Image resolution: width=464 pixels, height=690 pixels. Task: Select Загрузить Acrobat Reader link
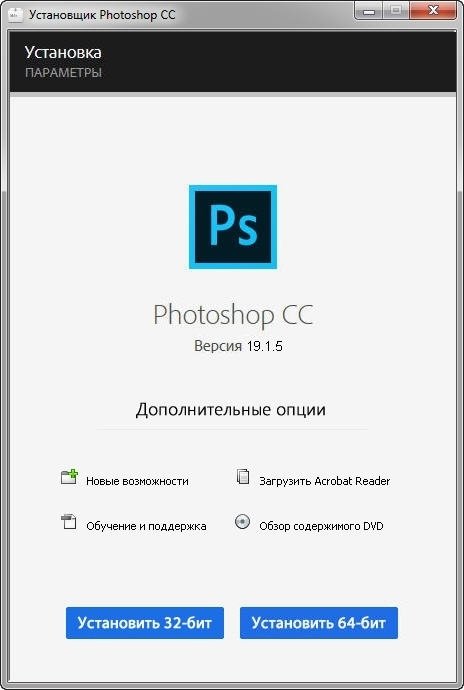point(324,481)
